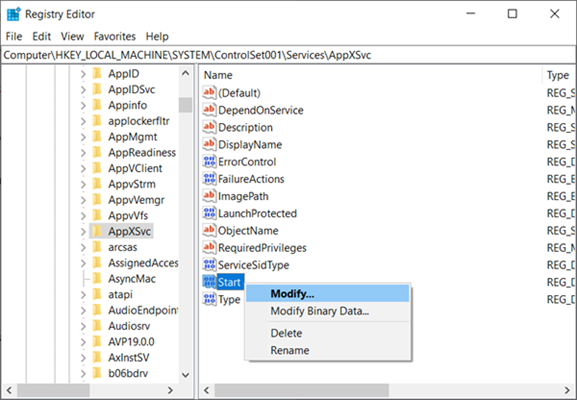Select the LaunchProtected DWORD icon
This screenshot has width=577, height=400.
point(209,213)
